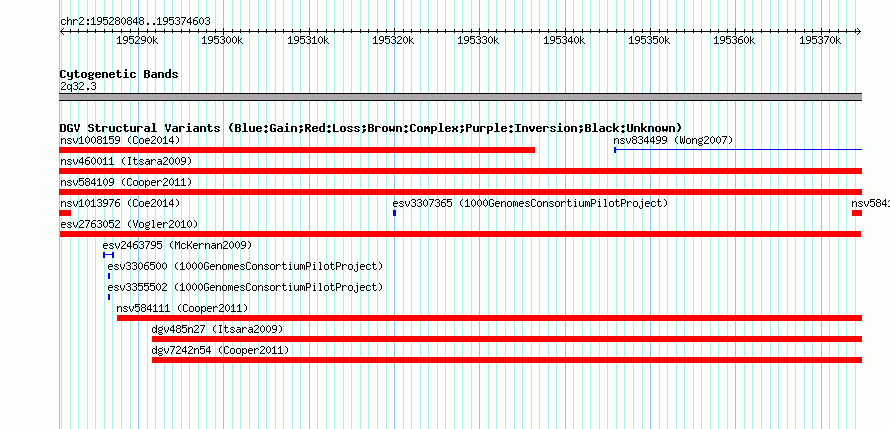Click the 2q32.3 band label
Viewport: 890px width, 429px height.
[x=78, y=86]
